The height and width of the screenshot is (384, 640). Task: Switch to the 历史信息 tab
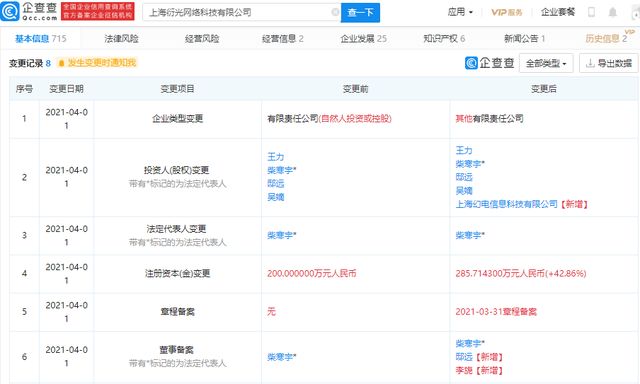click(x=606, y=39)
